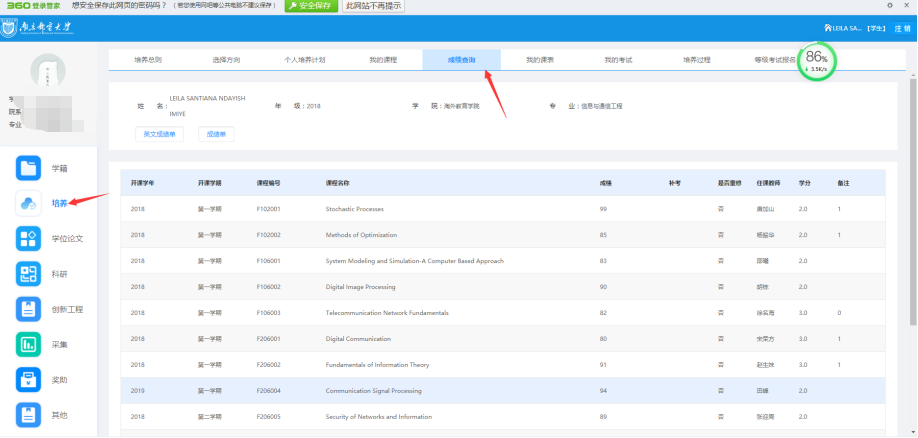Open the 360 toolbar settings gear

[x=890, y=5]
